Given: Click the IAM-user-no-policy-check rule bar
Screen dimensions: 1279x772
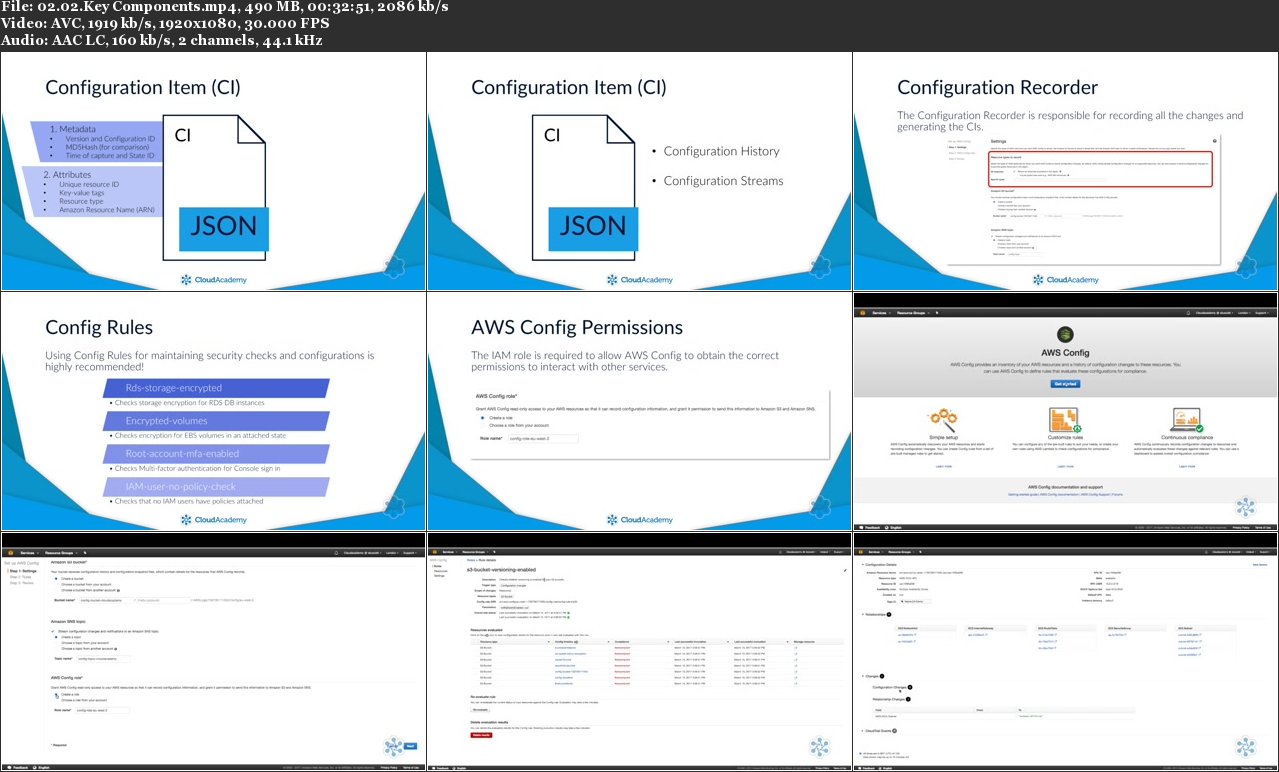Looking at the screenshot, I should [x=215, y=487].
